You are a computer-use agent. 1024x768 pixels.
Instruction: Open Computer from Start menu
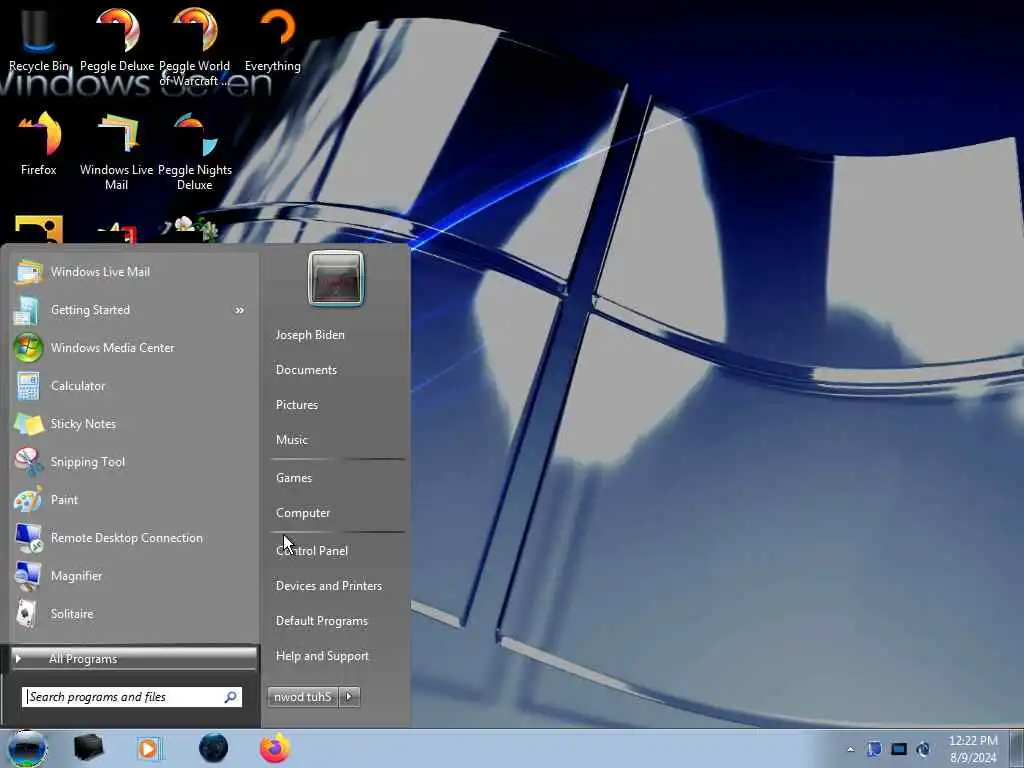pyautogui.click(x=303, y=513)
